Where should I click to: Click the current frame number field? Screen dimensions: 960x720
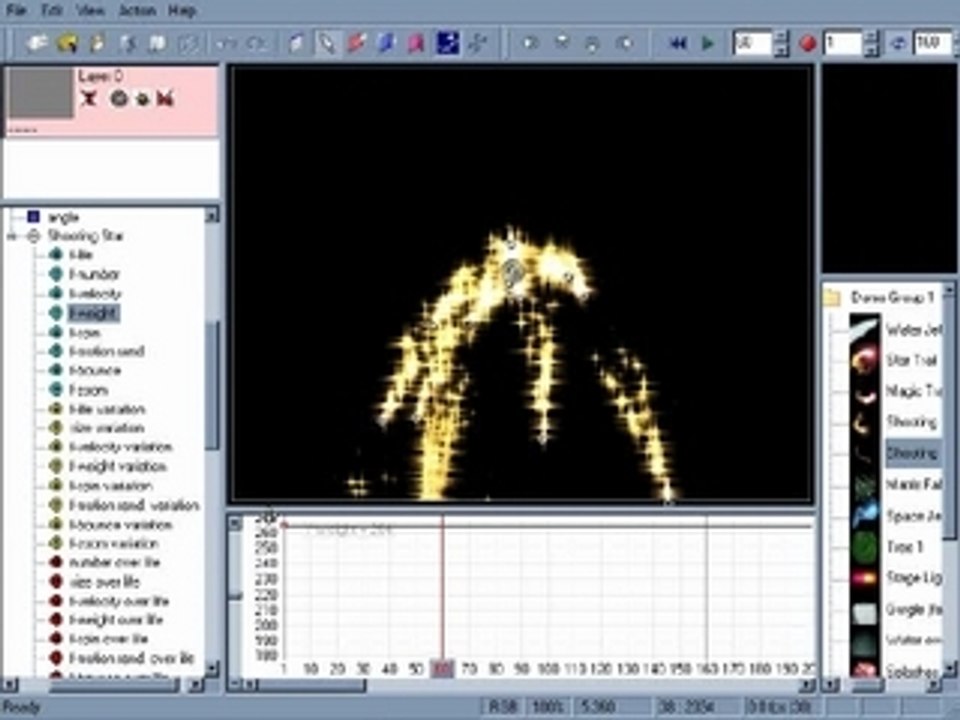[751, 43]
